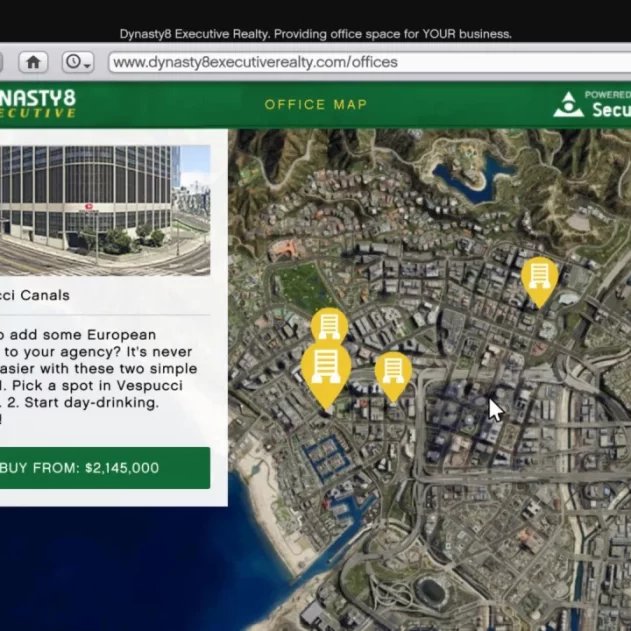Click the Vespucci Canals office name

click(x=35, y=295)
